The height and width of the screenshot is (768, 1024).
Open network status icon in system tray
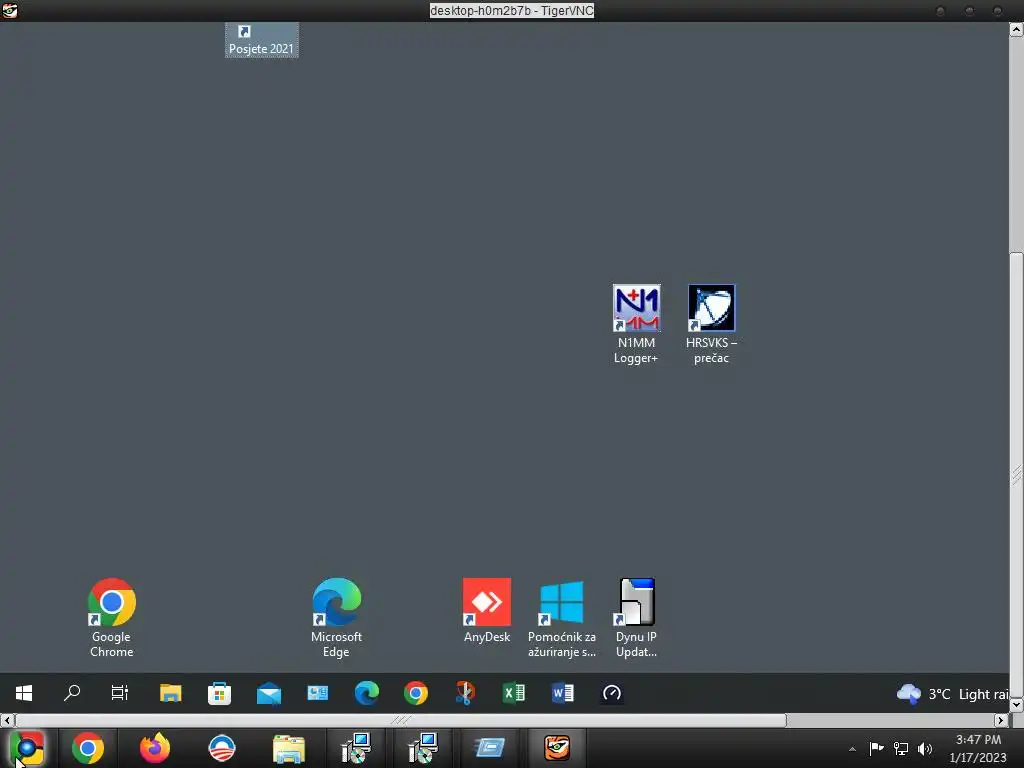(x=901, y=748)
